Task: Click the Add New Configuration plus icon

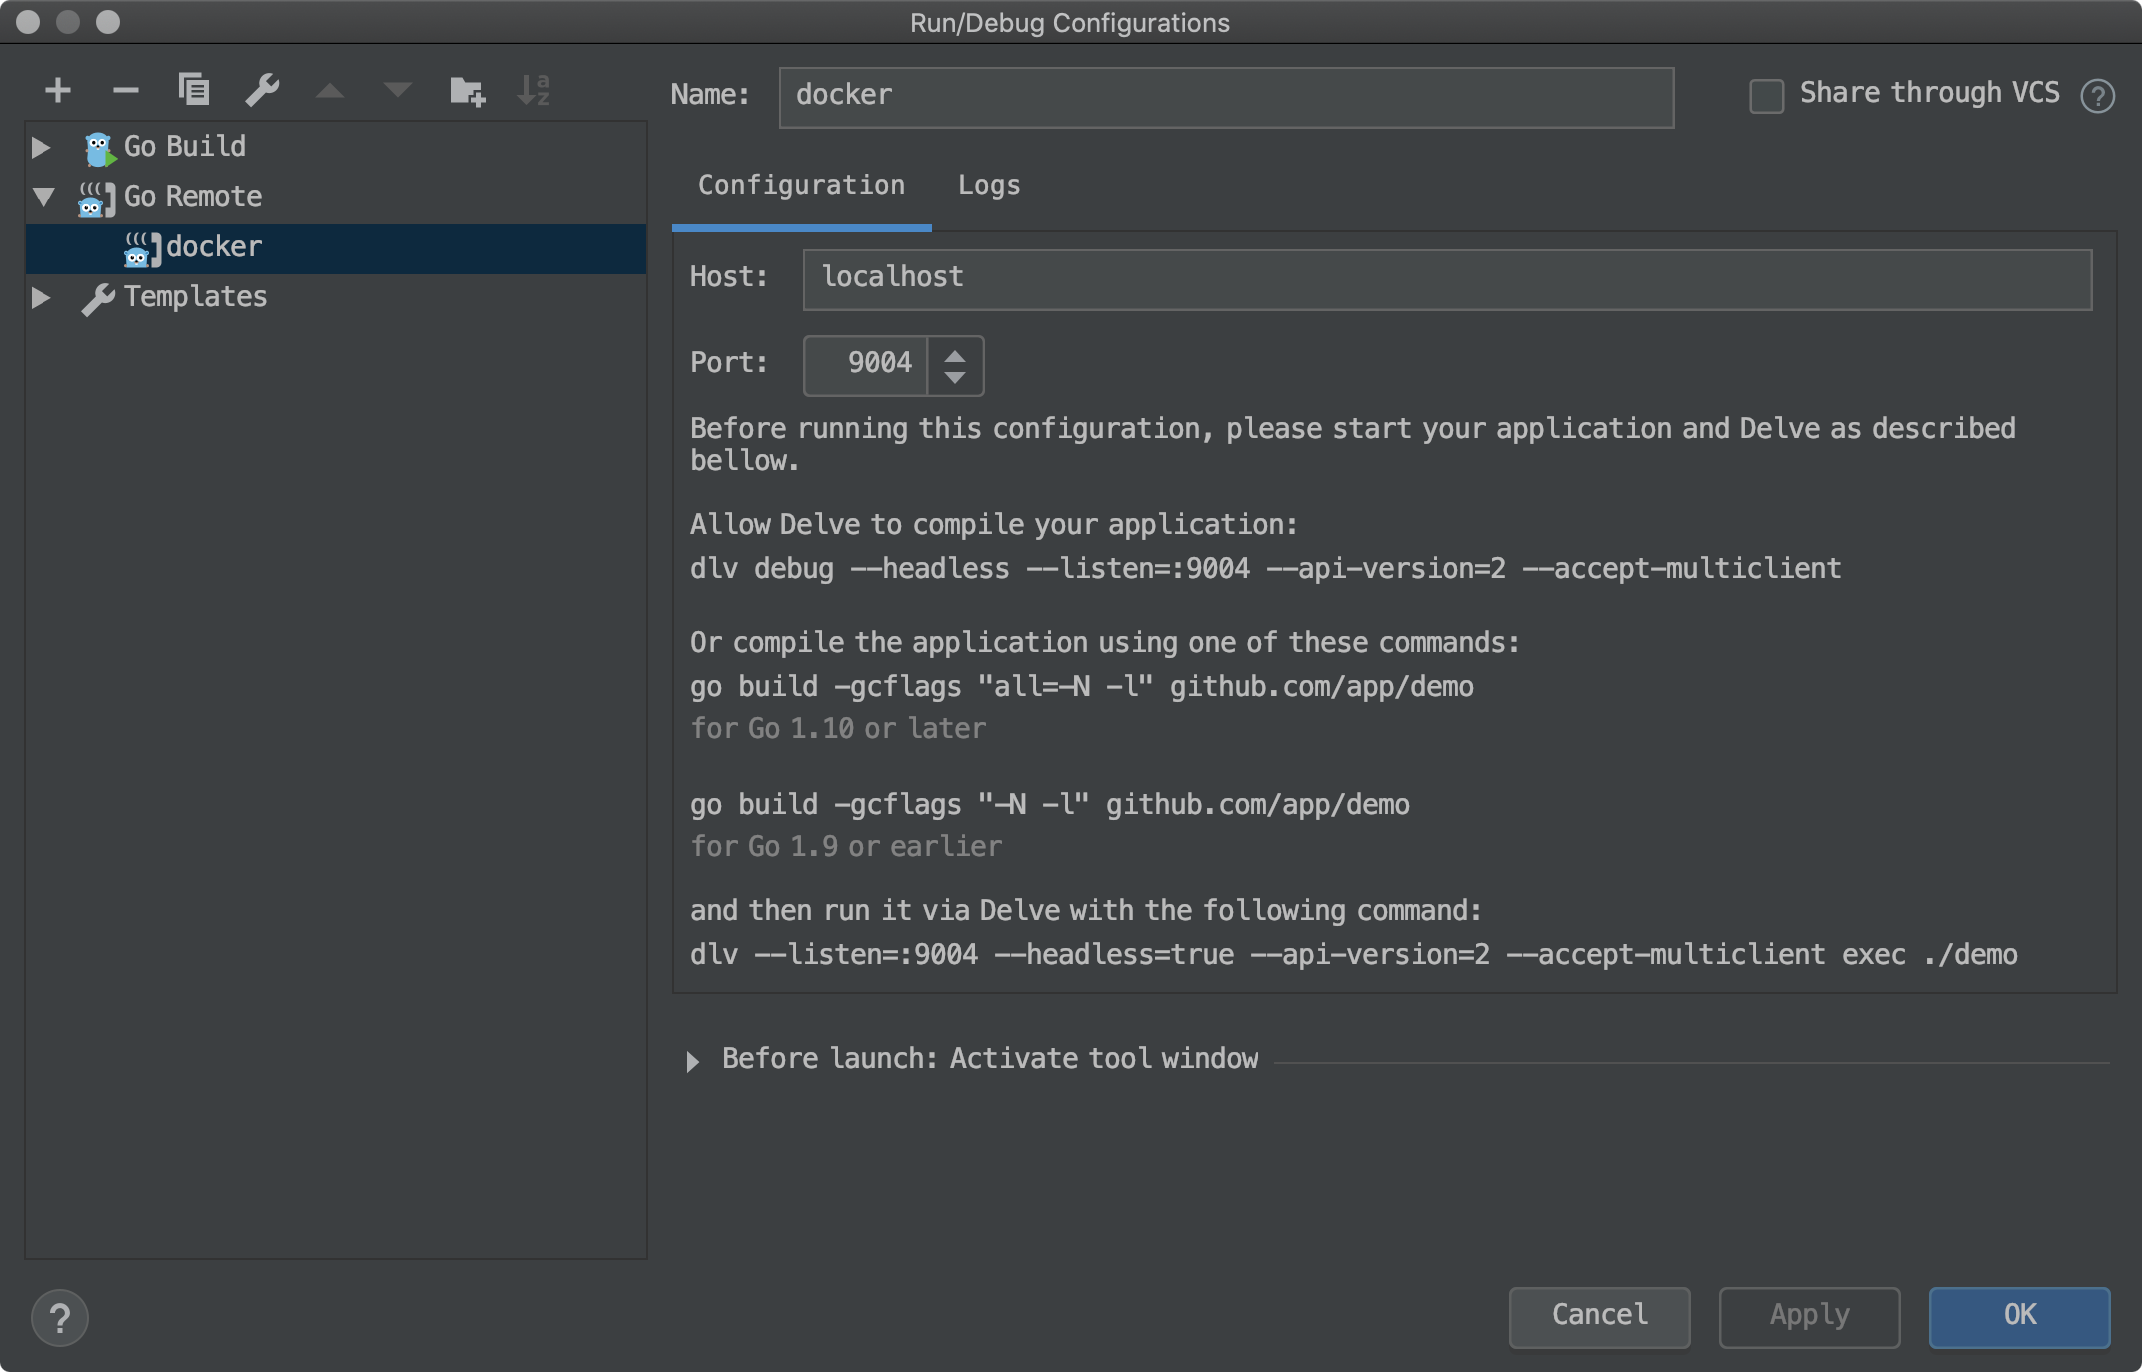Action: click(58, 91)
